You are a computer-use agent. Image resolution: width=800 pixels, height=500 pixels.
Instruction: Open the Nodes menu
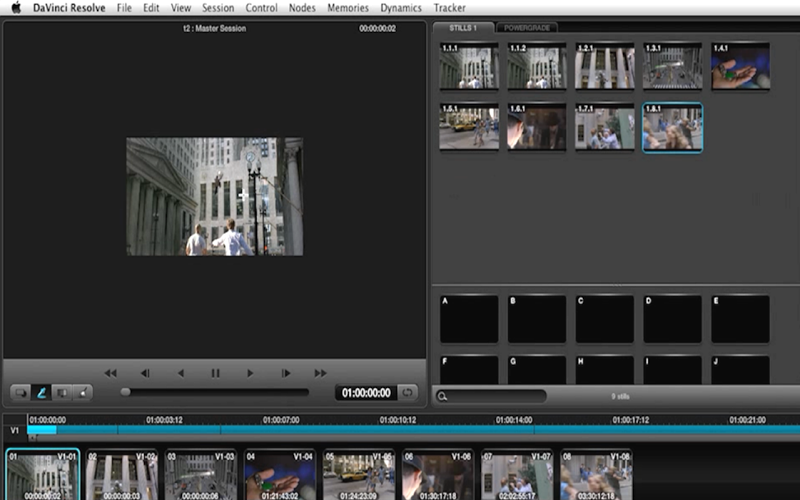[301, 8]
